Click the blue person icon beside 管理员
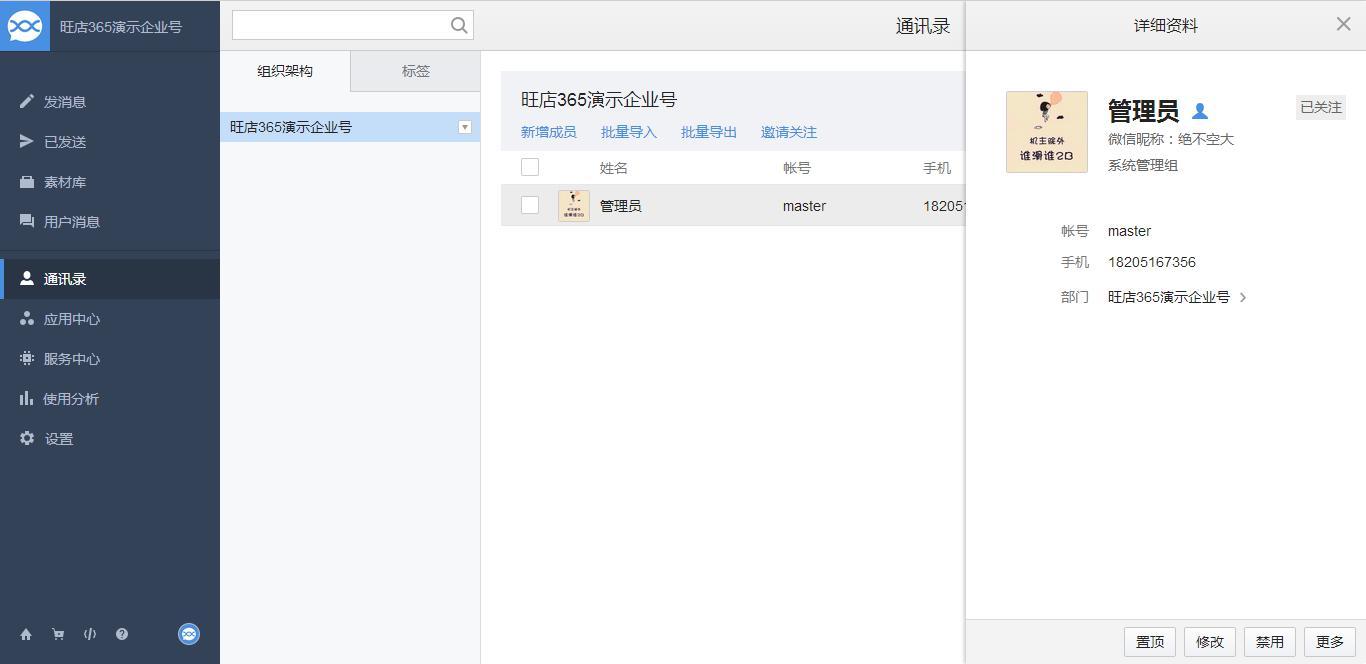This screenshot has width=1366, height=664. (1200, 112)
